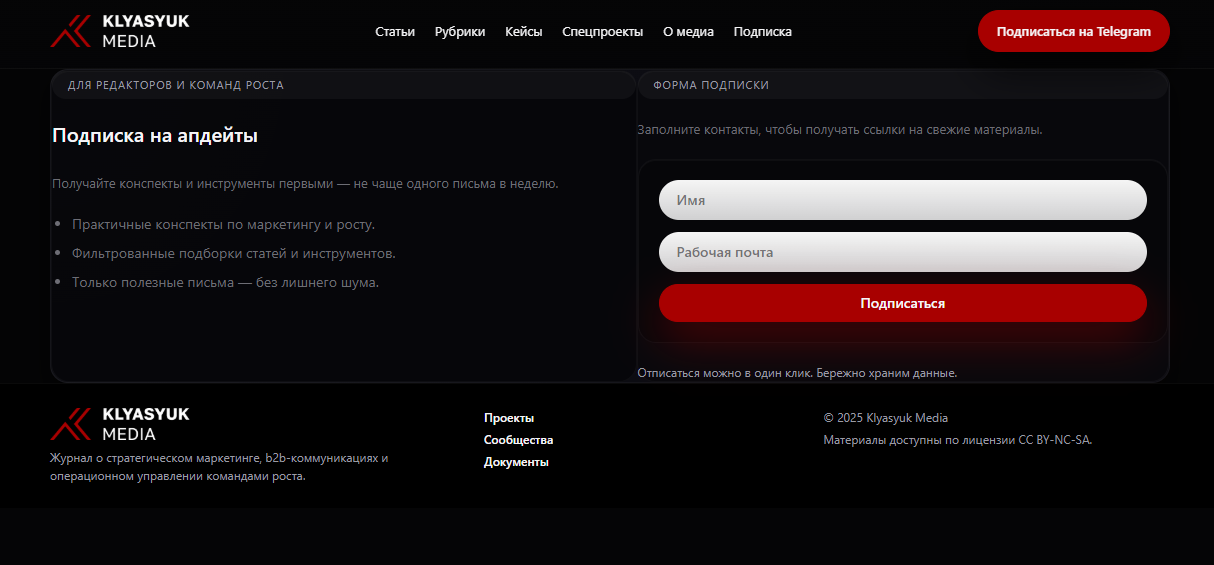Open the О медиа page
Screen dimensions: 1214x565
tap(688, 32)
